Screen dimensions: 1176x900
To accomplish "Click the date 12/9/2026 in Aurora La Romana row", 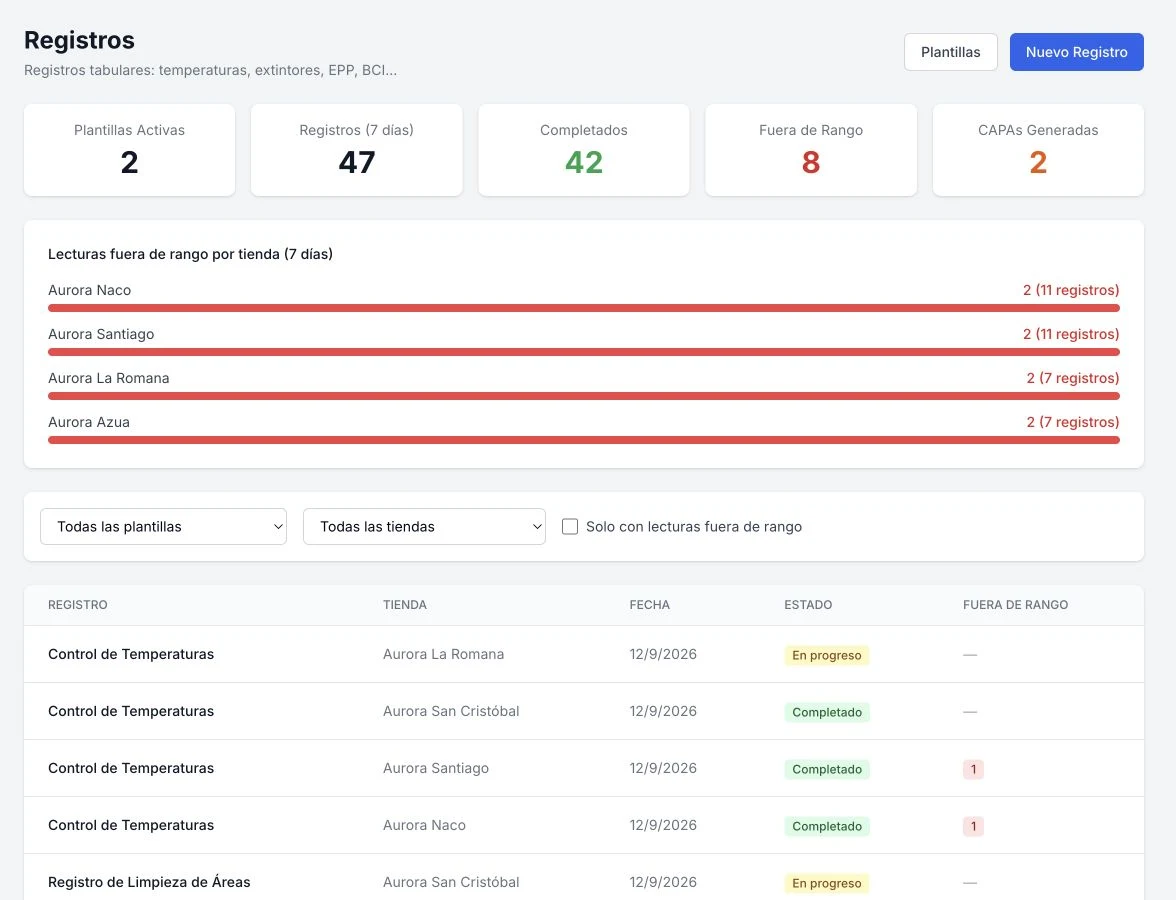I will tap(663, 654).
